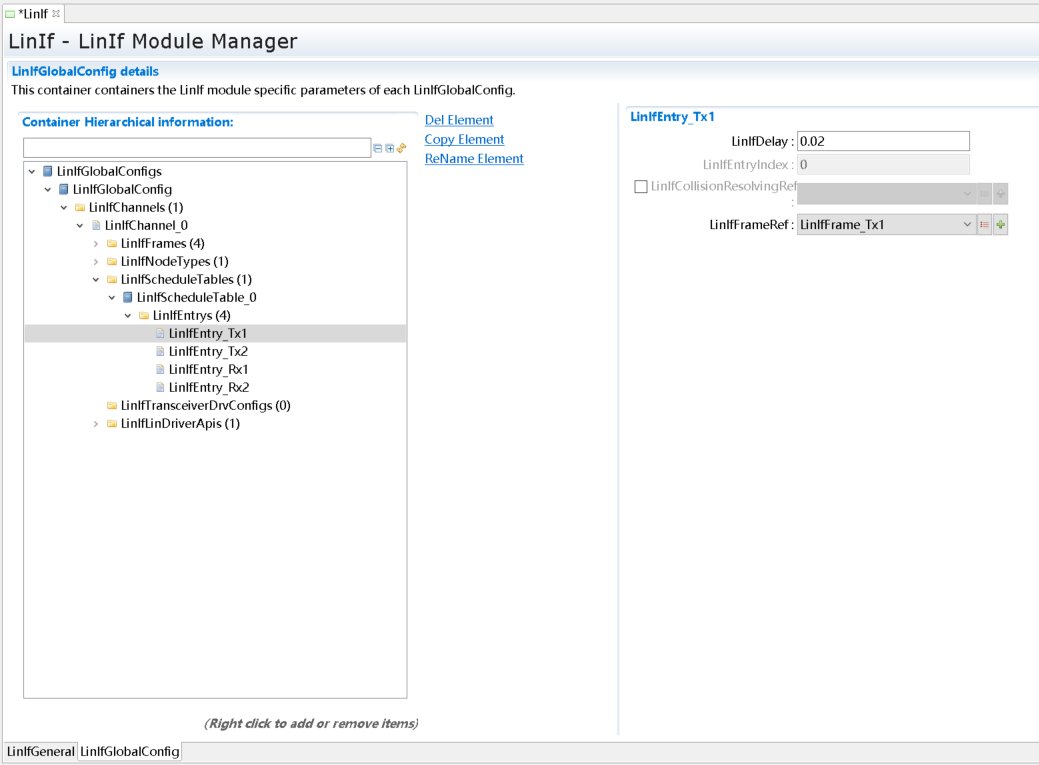Screen dimensions: 1039x765
Task: Click the LinIfScheduleTable_0 database icon
Action: [x=127, y=297]
